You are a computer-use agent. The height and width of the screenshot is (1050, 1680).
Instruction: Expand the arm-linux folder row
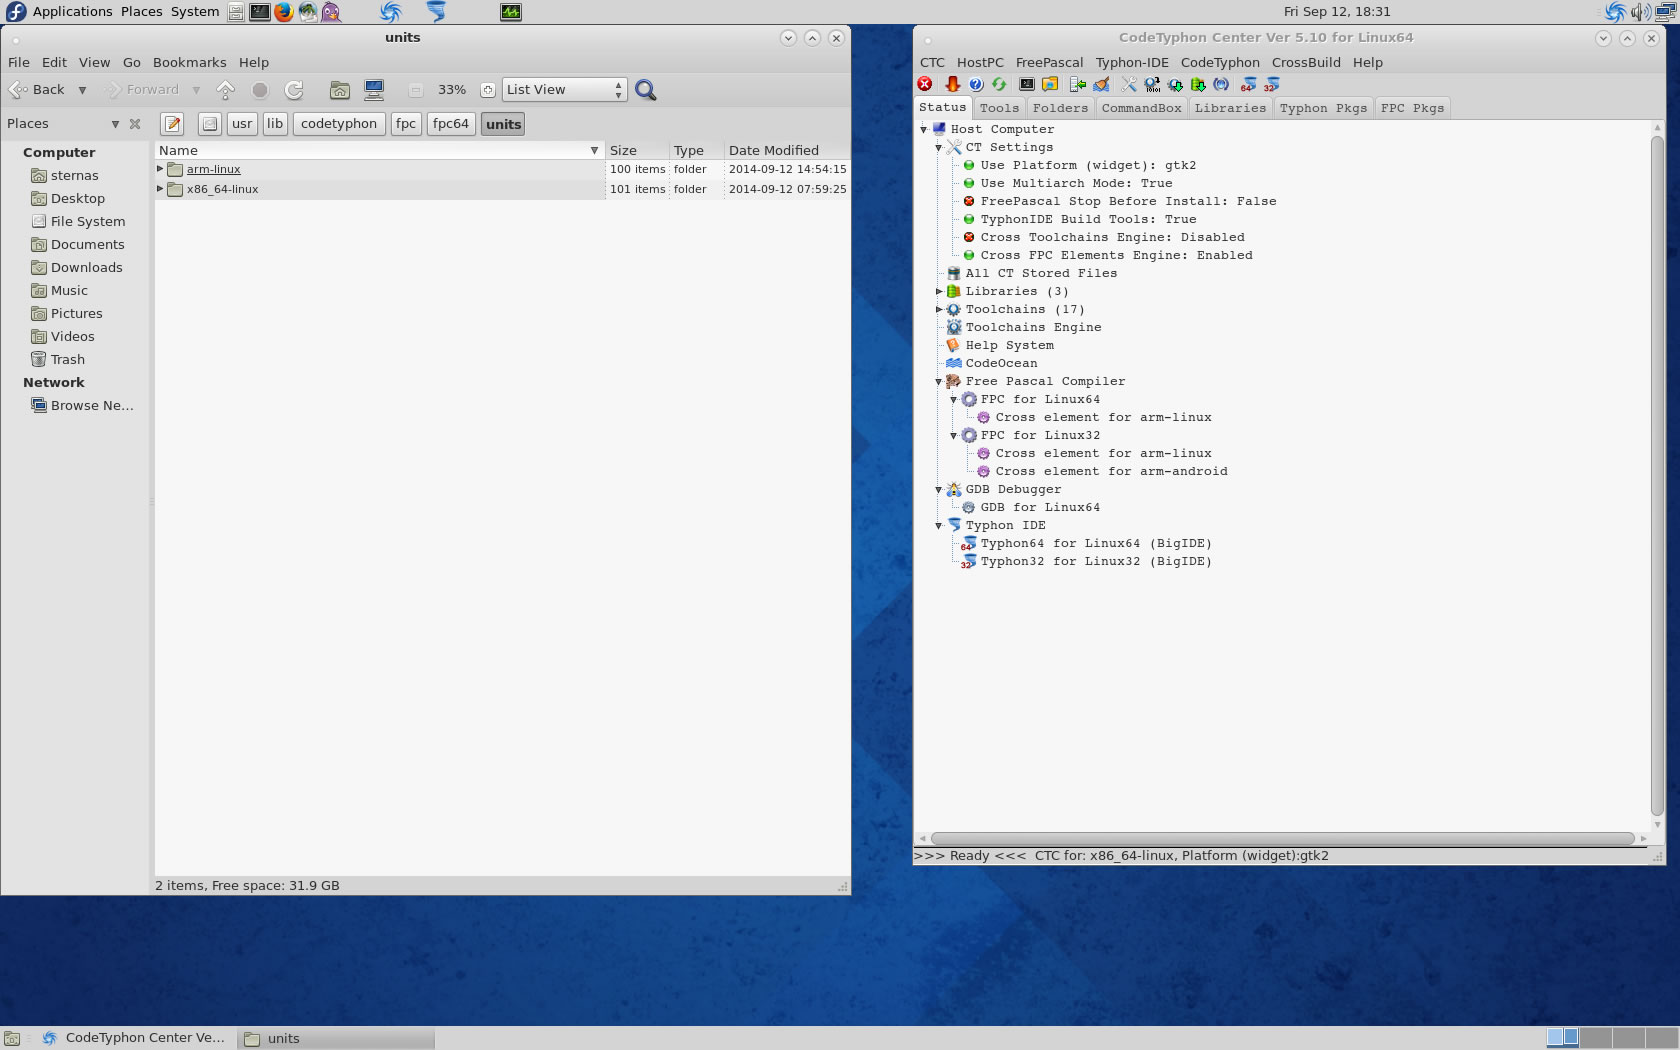coord(160,169)
